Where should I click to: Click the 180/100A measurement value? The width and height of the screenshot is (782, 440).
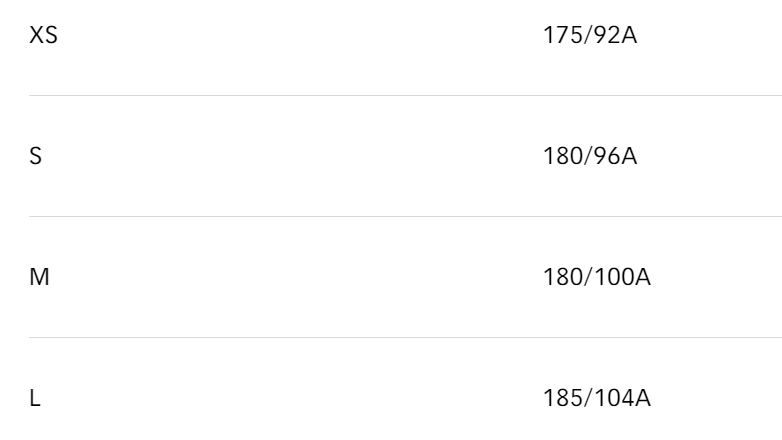597,277
